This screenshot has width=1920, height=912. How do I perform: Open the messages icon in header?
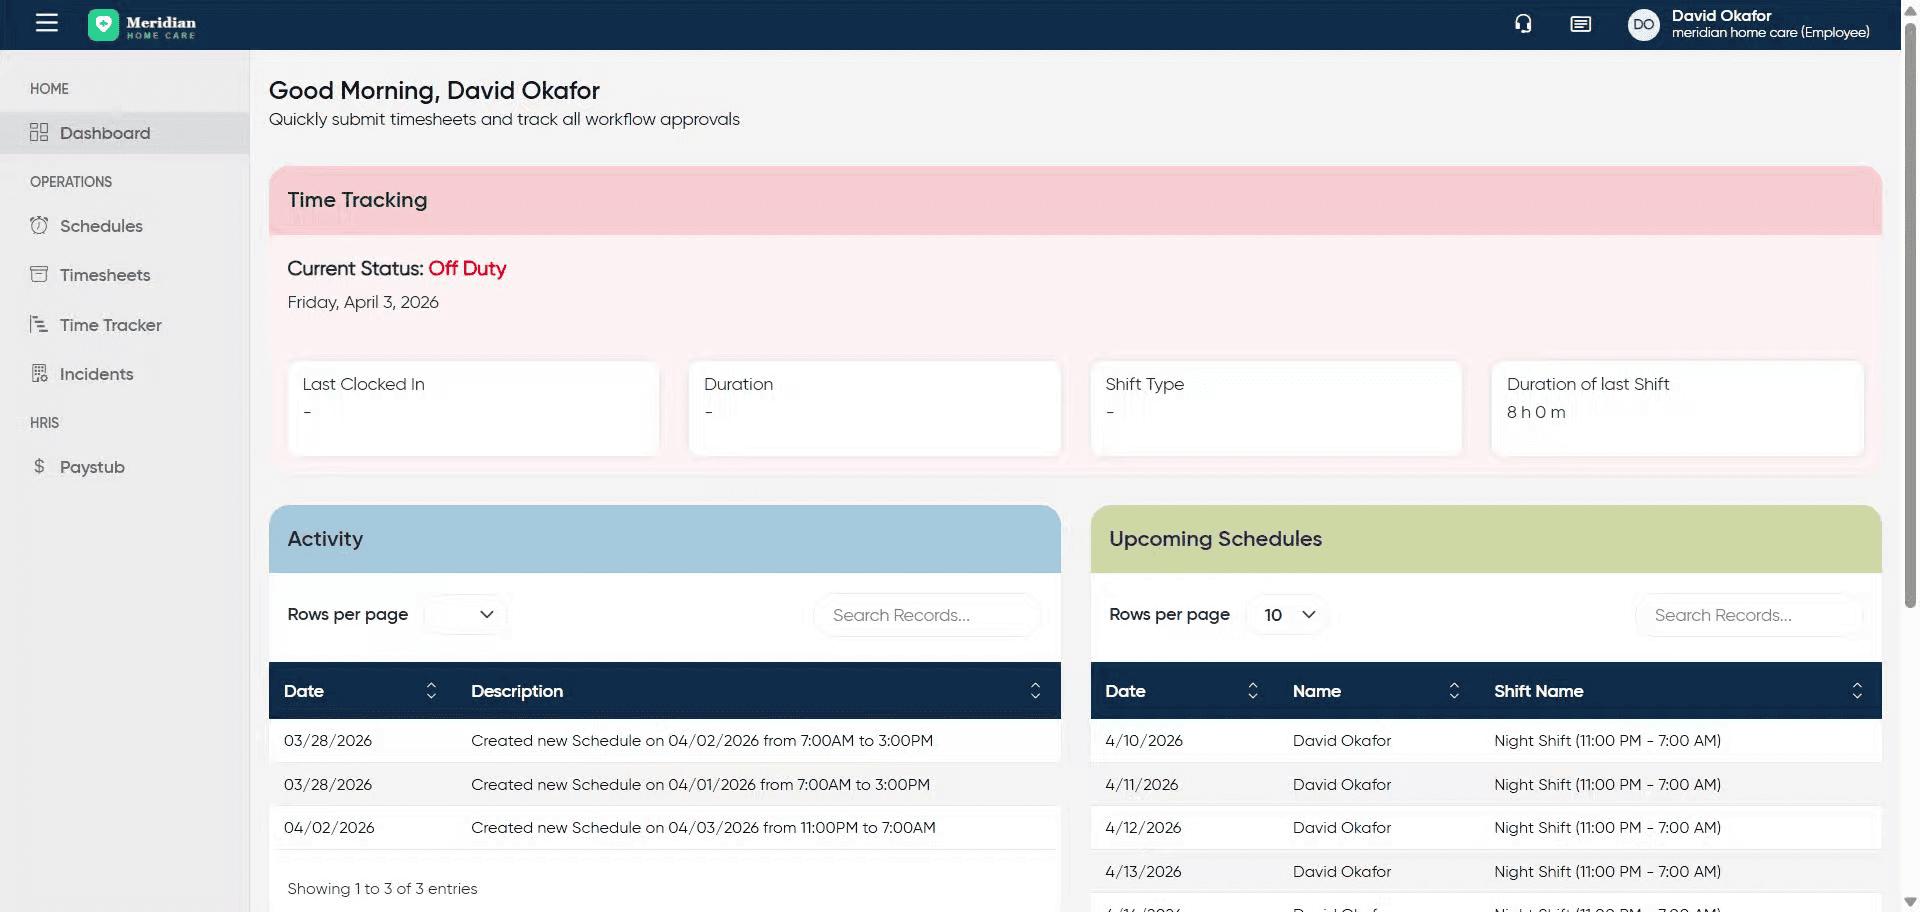coord(1580,24)
